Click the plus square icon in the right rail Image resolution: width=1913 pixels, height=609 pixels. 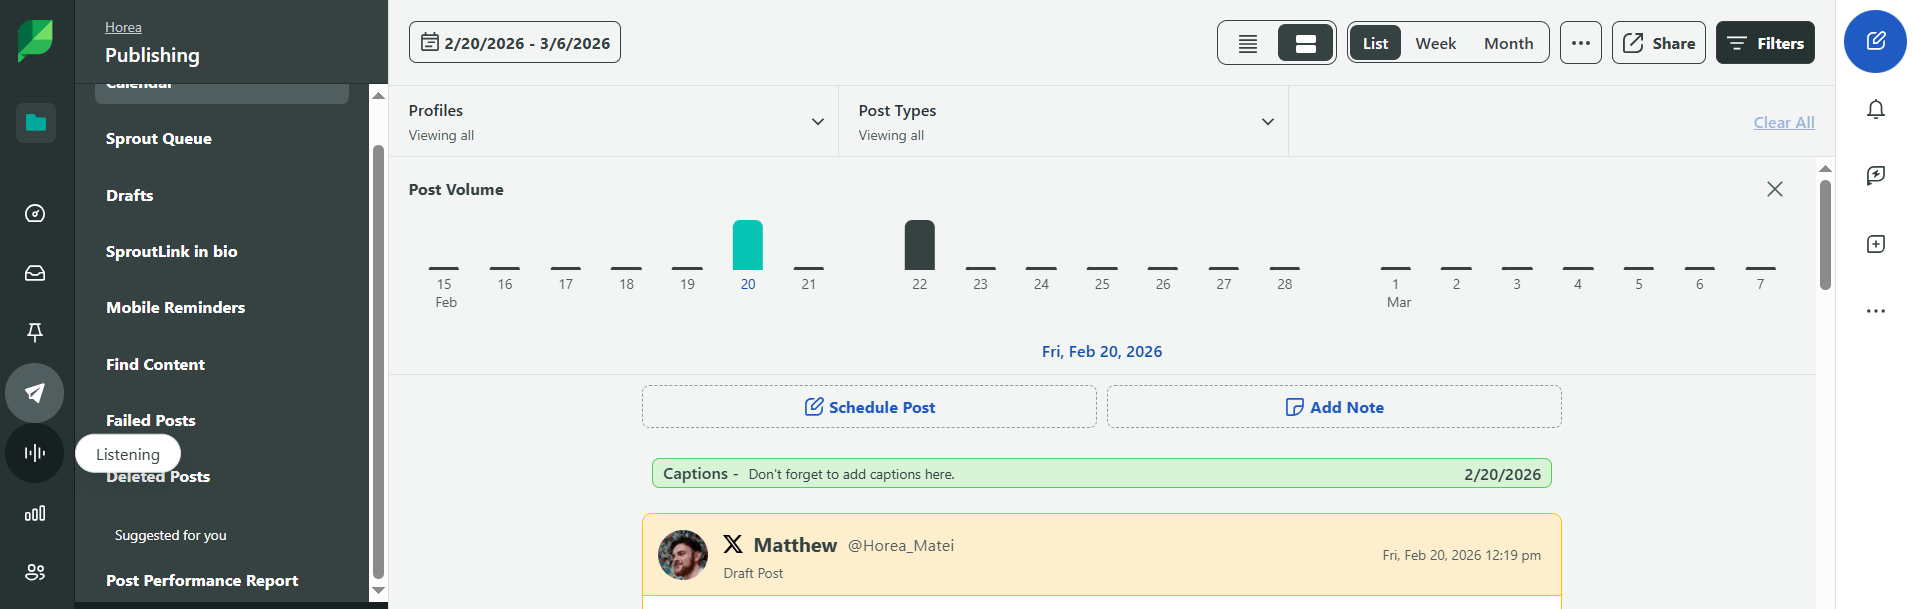1876,244
